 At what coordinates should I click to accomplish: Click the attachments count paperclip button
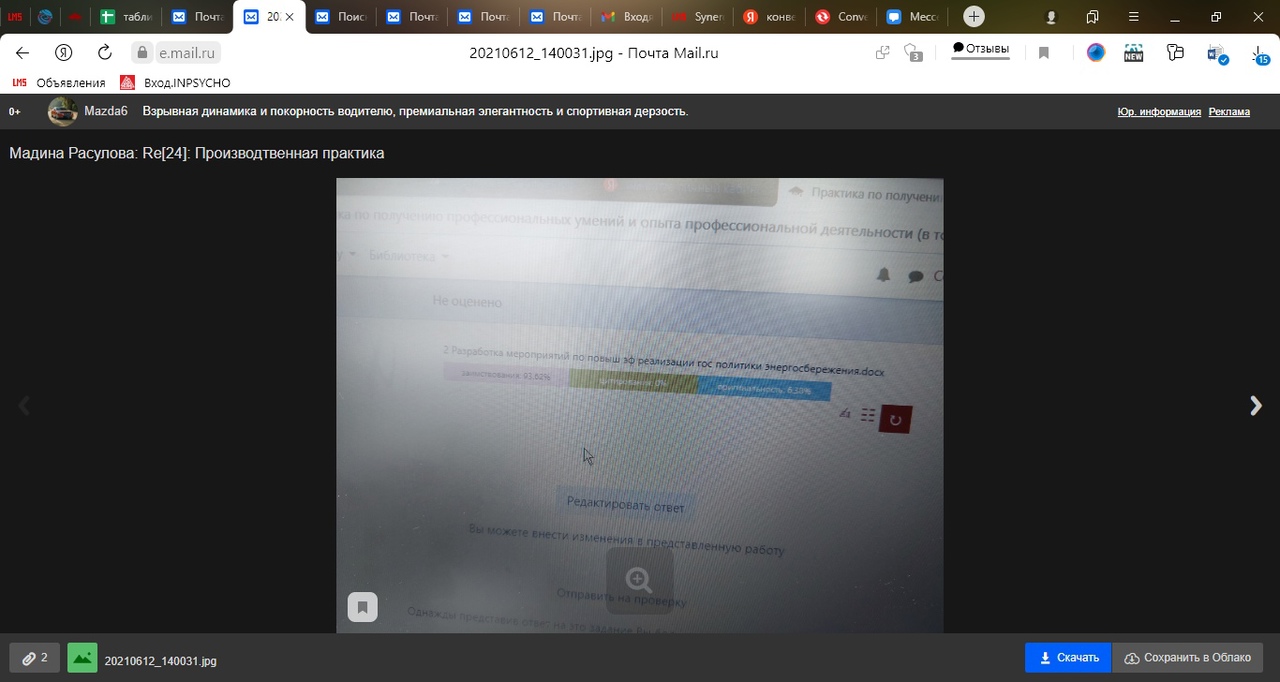pos(34,658)
